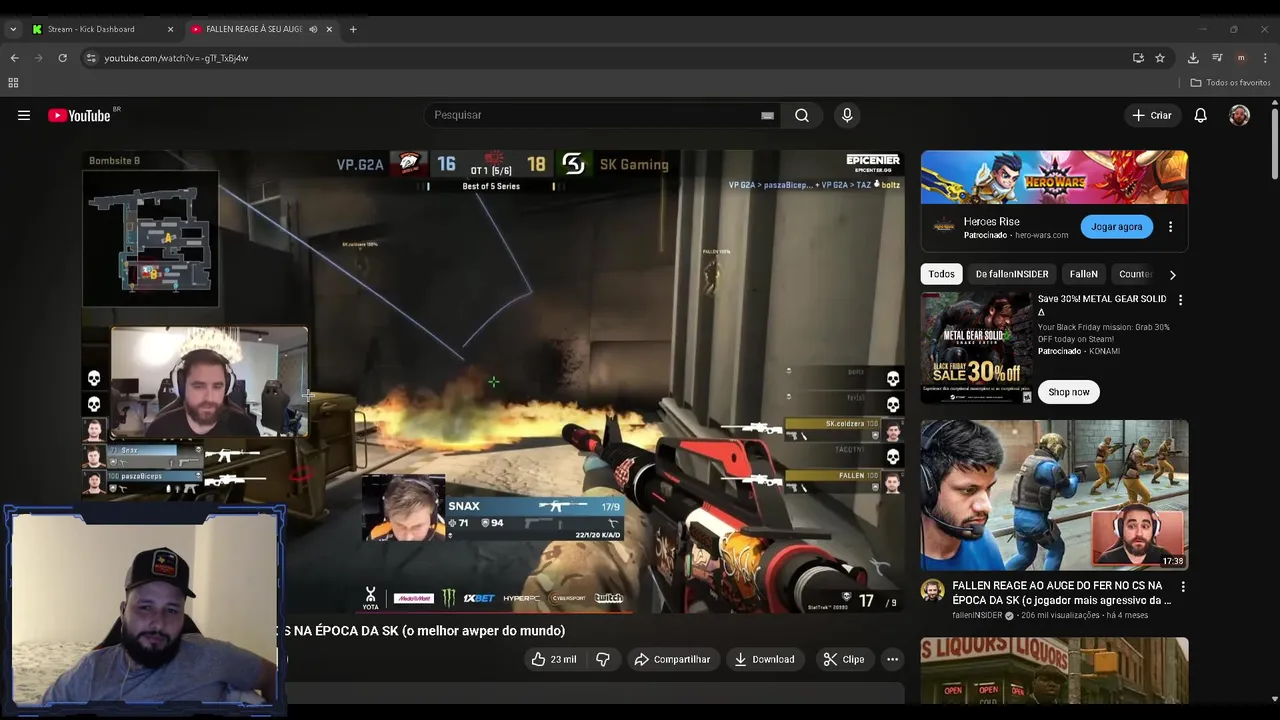Open options for Metal Gear Solid ad
The image size is (1280, 720).
point(1180,300)
